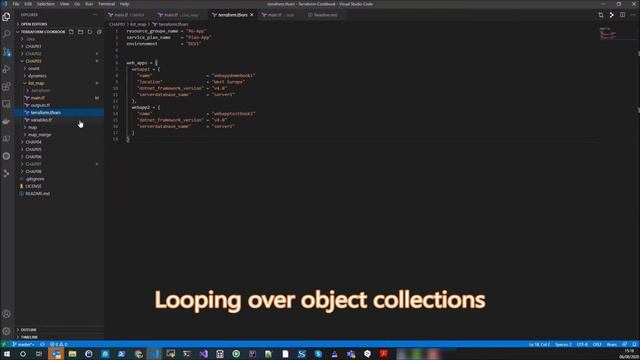
Task: Click the Synchronize Changes icon in status bar
Action: pyautogui.click(x=42, y=344)
